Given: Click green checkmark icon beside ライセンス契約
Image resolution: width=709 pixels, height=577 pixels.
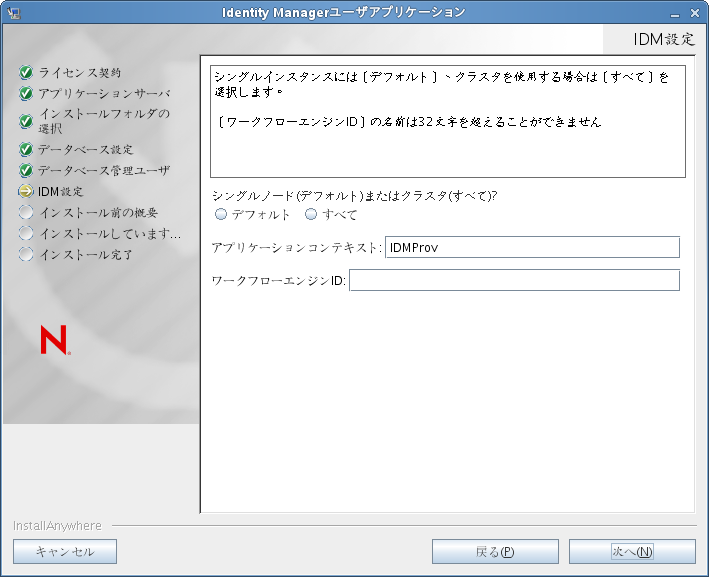Looking at the screenshot, I should [26, 72].
